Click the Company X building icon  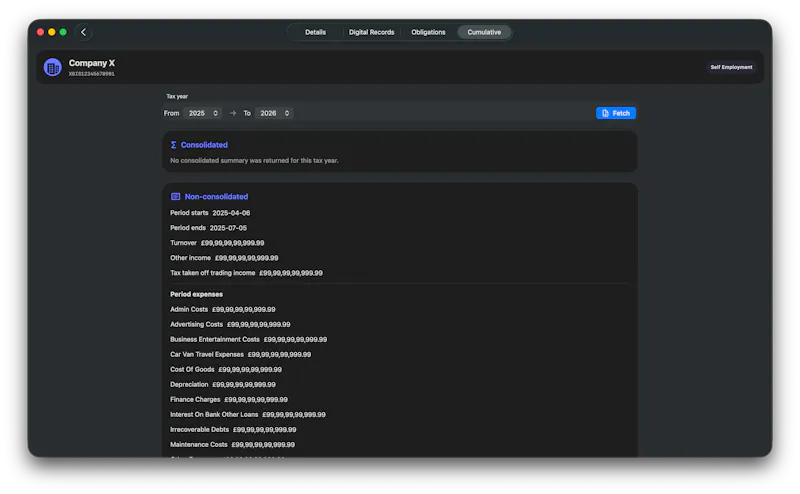(x=53, y=67)
